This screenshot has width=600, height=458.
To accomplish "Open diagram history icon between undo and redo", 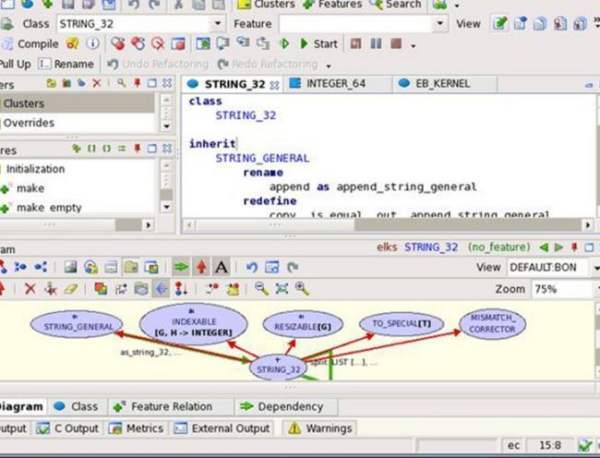I will click(x=272, y=267).
